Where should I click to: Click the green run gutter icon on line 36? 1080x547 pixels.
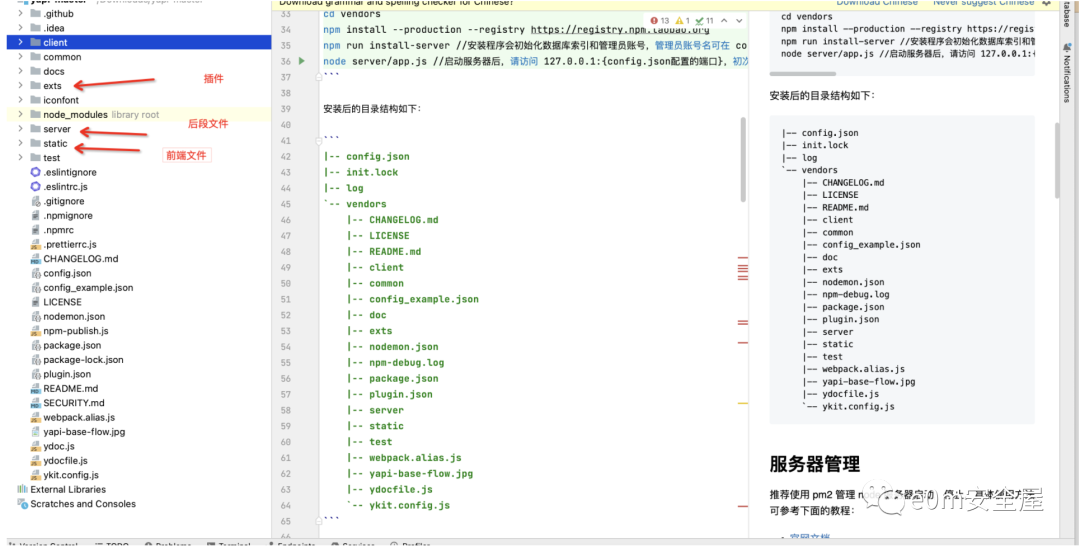coord(302,61)
